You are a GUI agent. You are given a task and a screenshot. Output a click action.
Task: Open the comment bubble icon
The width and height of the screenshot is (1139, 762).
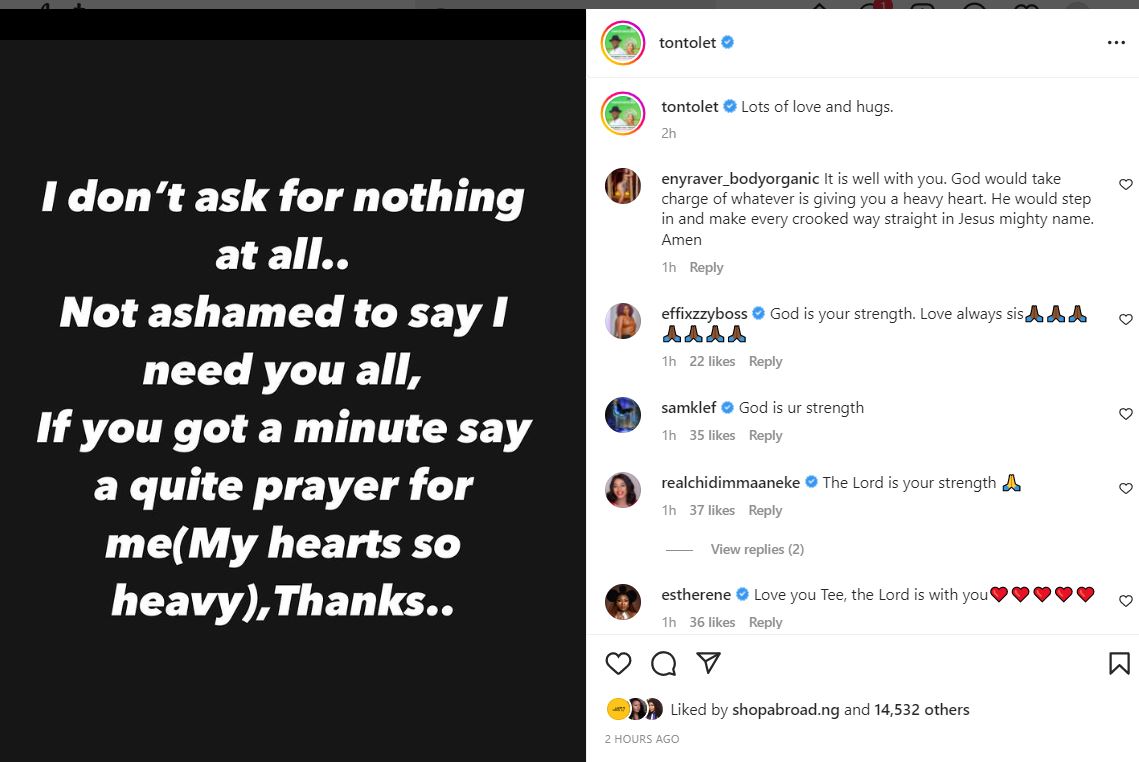(x=663, y=663)
